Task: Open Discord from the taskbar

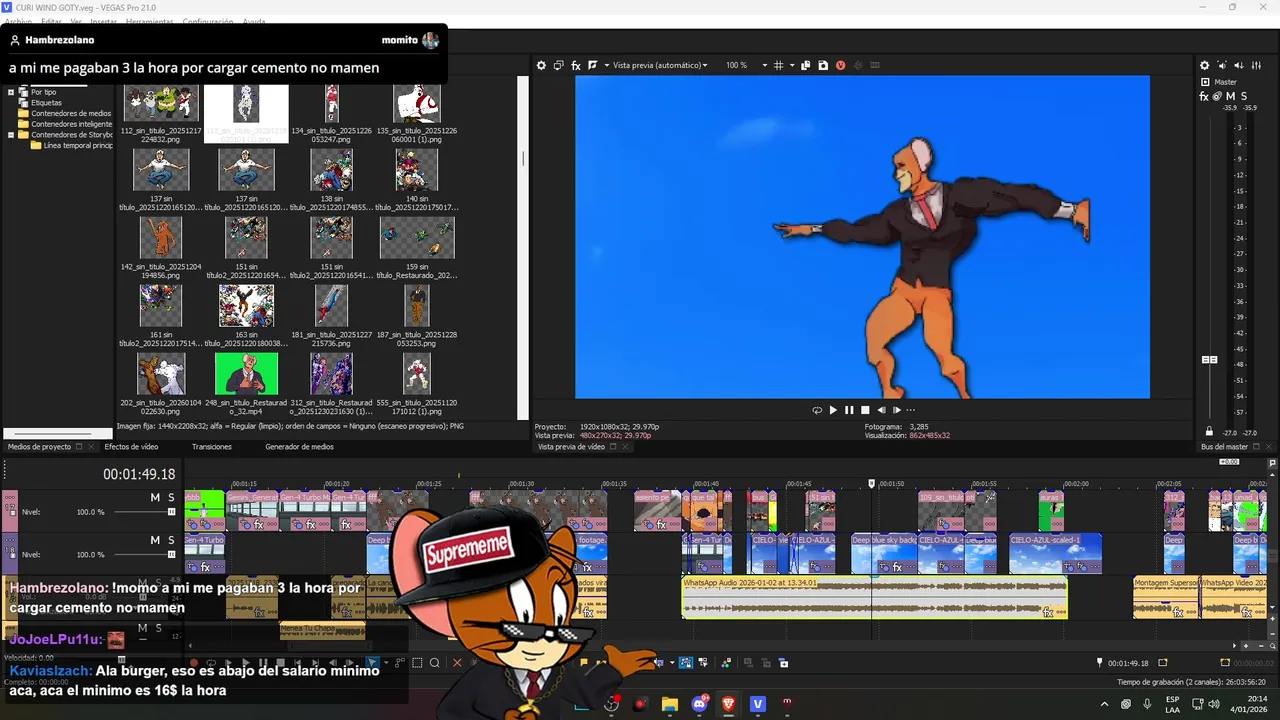Action: click(x=699, y=704)
